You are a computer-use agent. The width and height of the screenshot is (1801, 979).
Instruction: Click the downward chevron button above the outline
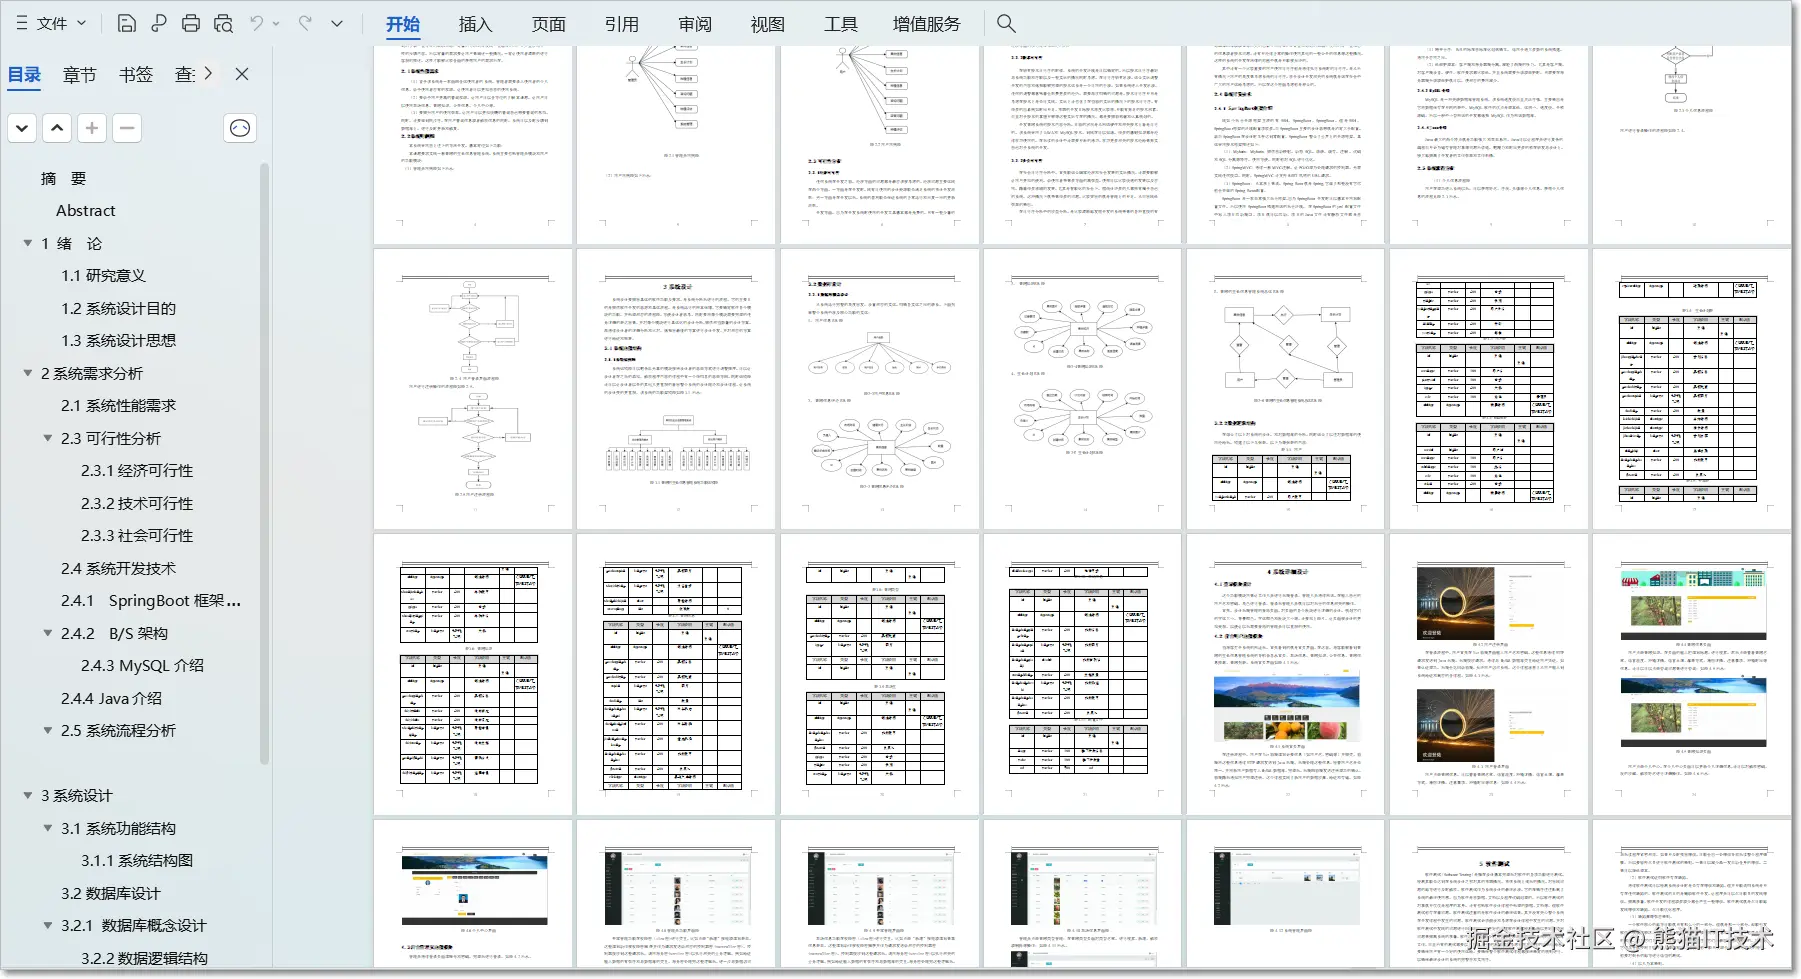(x=22, y=128)
